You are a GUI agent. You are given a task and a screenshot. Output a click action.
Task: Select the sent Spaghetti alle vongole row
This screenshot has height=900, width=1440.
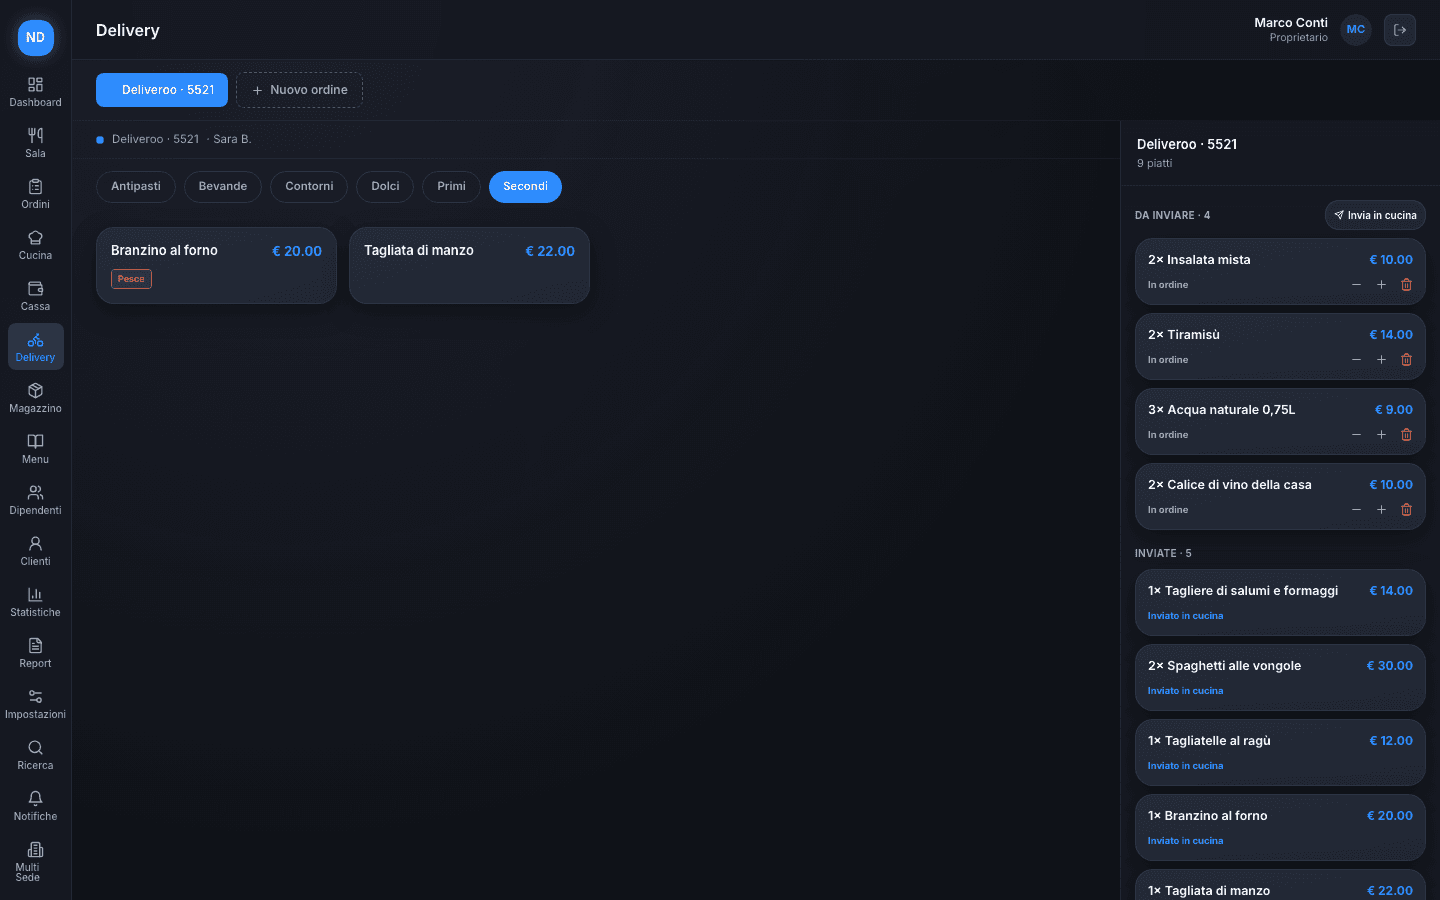1280,677
